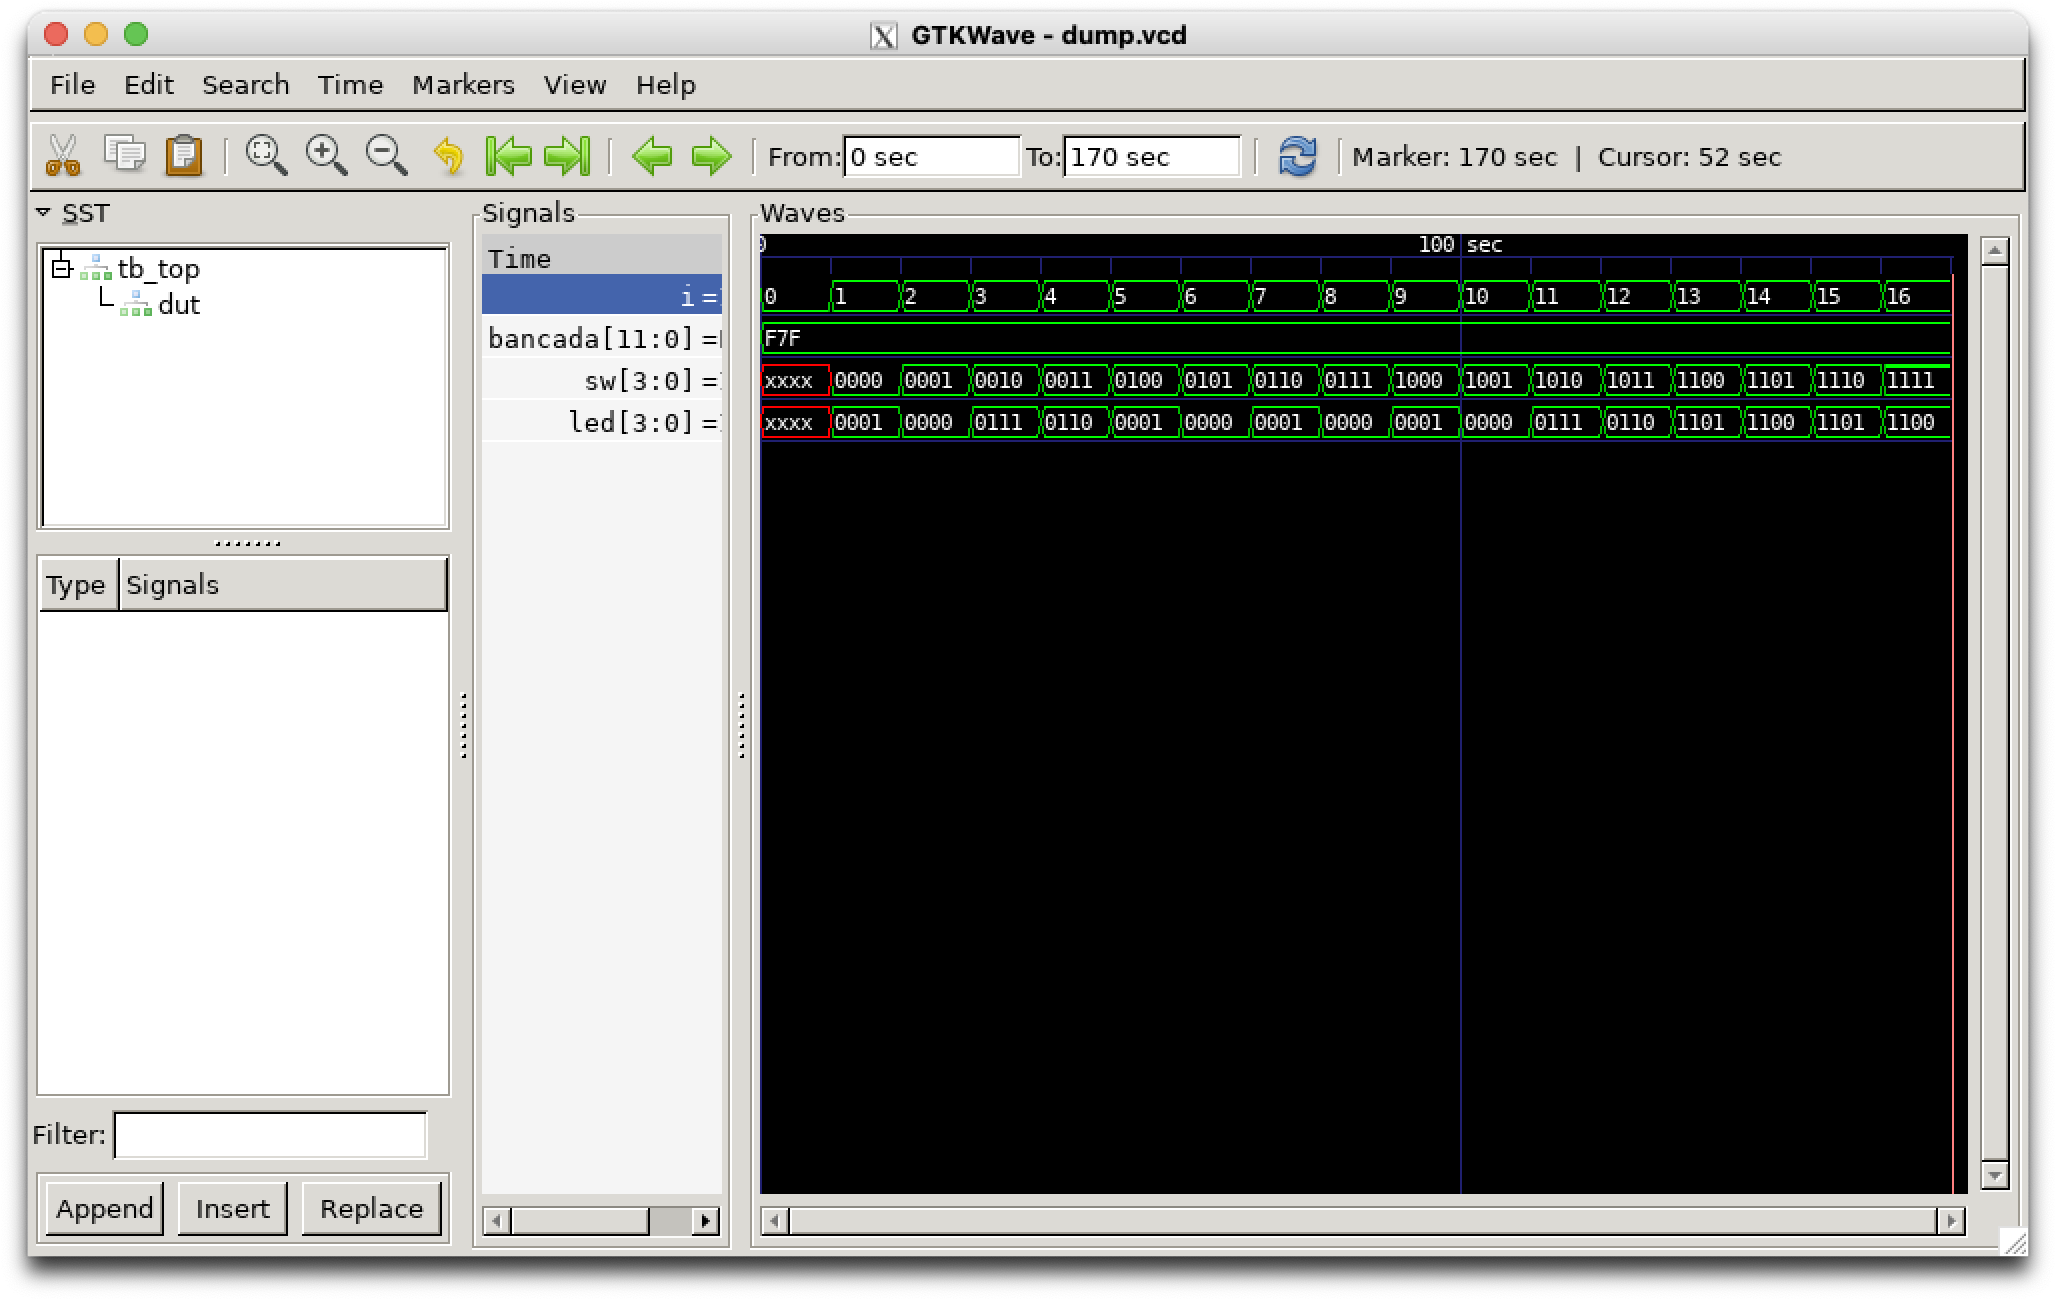
Task: Open the Edit menu
Action: [x=149, y=85]
